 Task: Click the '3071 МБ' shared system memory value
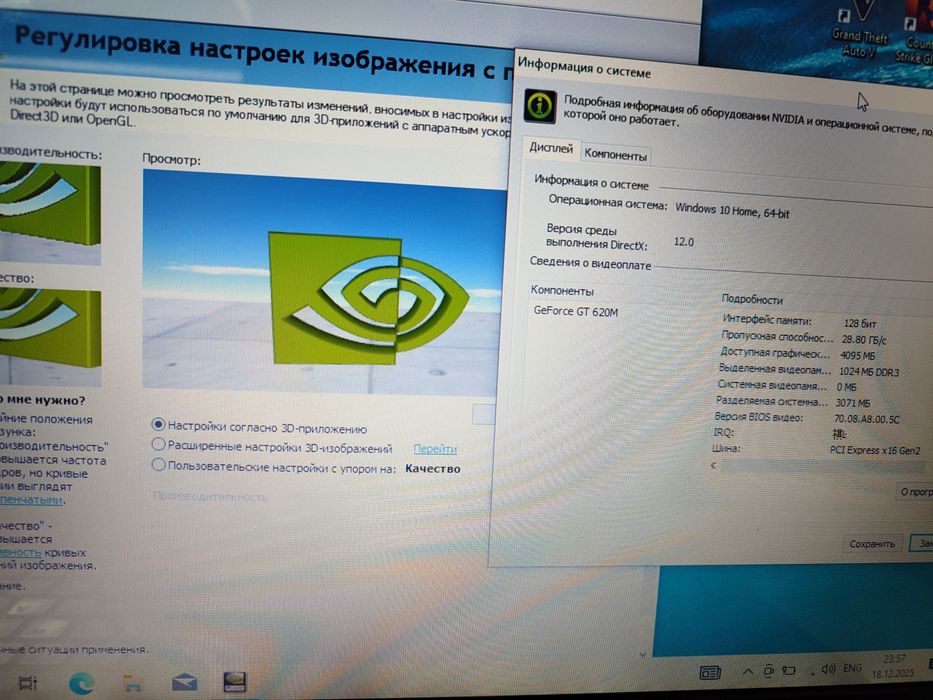pyautogui.click(x=853, y=403)
